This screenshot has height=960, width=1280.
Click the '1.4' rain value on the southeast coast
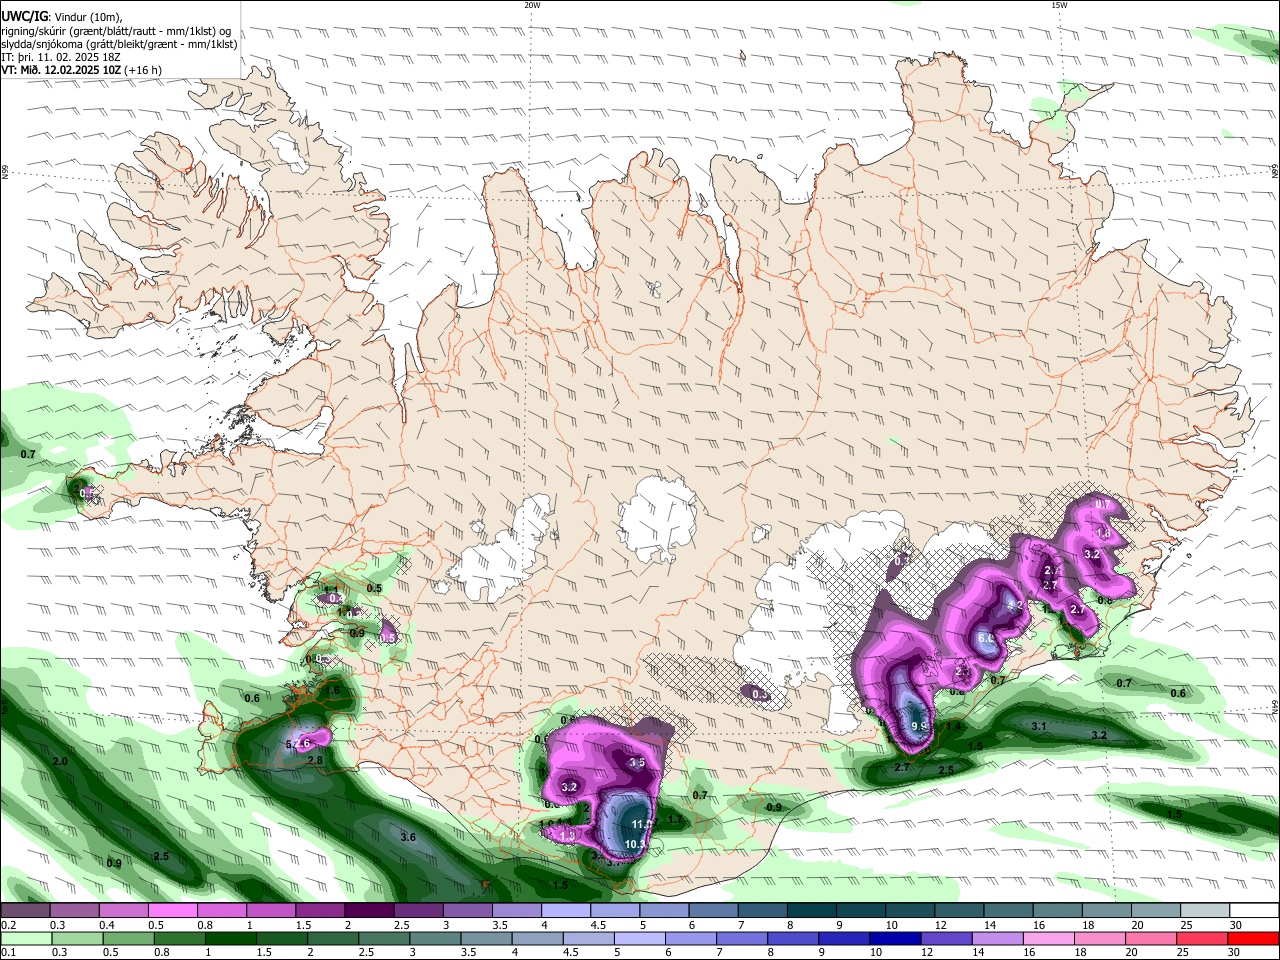953,727
